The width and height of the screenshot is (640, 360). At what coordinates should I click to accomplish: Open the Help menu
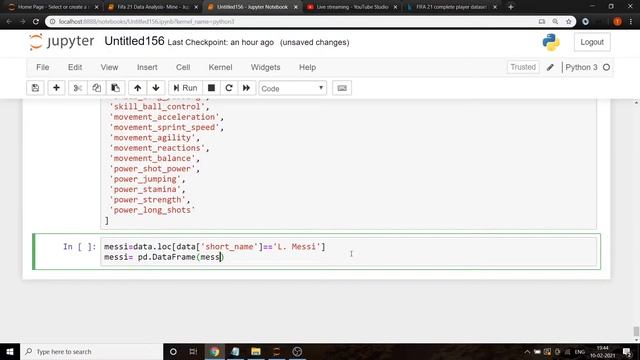pyautogui.click(x=307, y=67)
